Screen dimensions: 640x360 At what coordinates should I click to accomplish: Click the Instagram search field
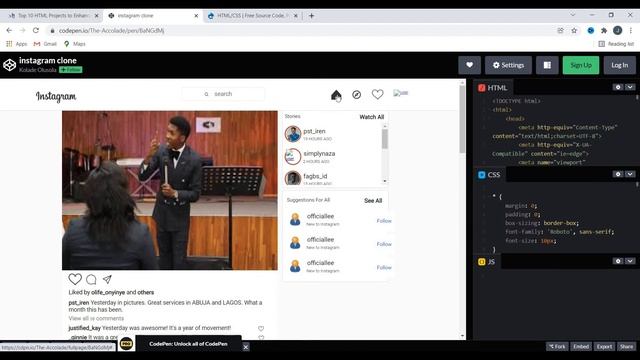tap(223, 94)
